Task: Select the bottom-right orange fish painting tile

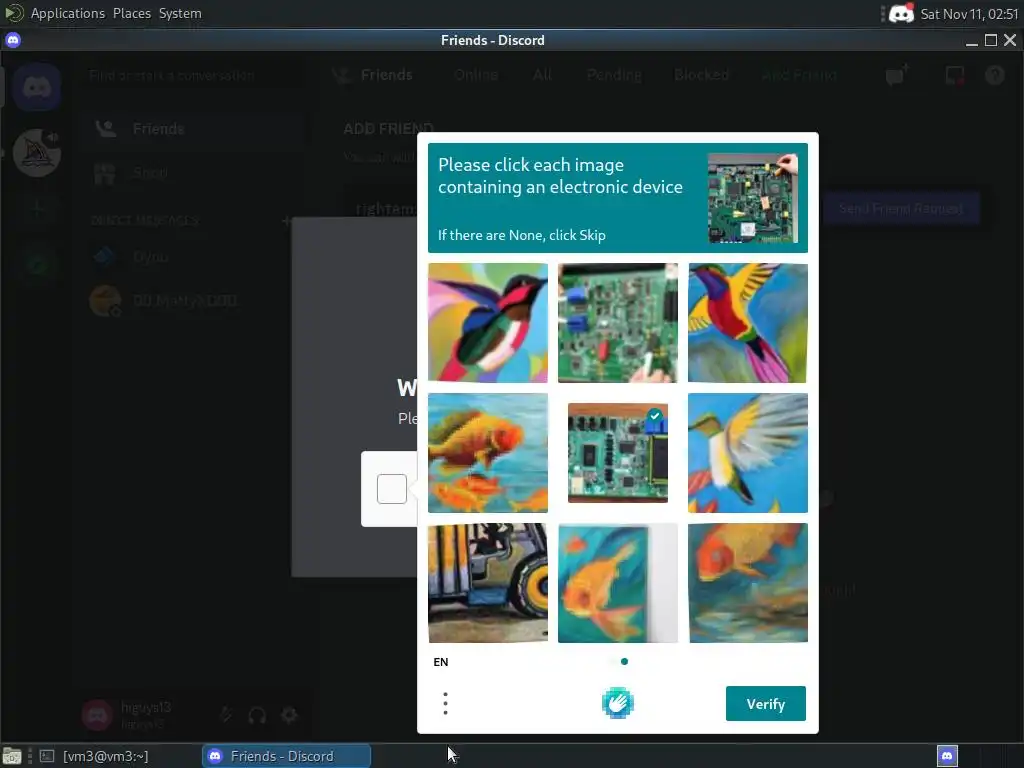Action: tap(748, 583)
